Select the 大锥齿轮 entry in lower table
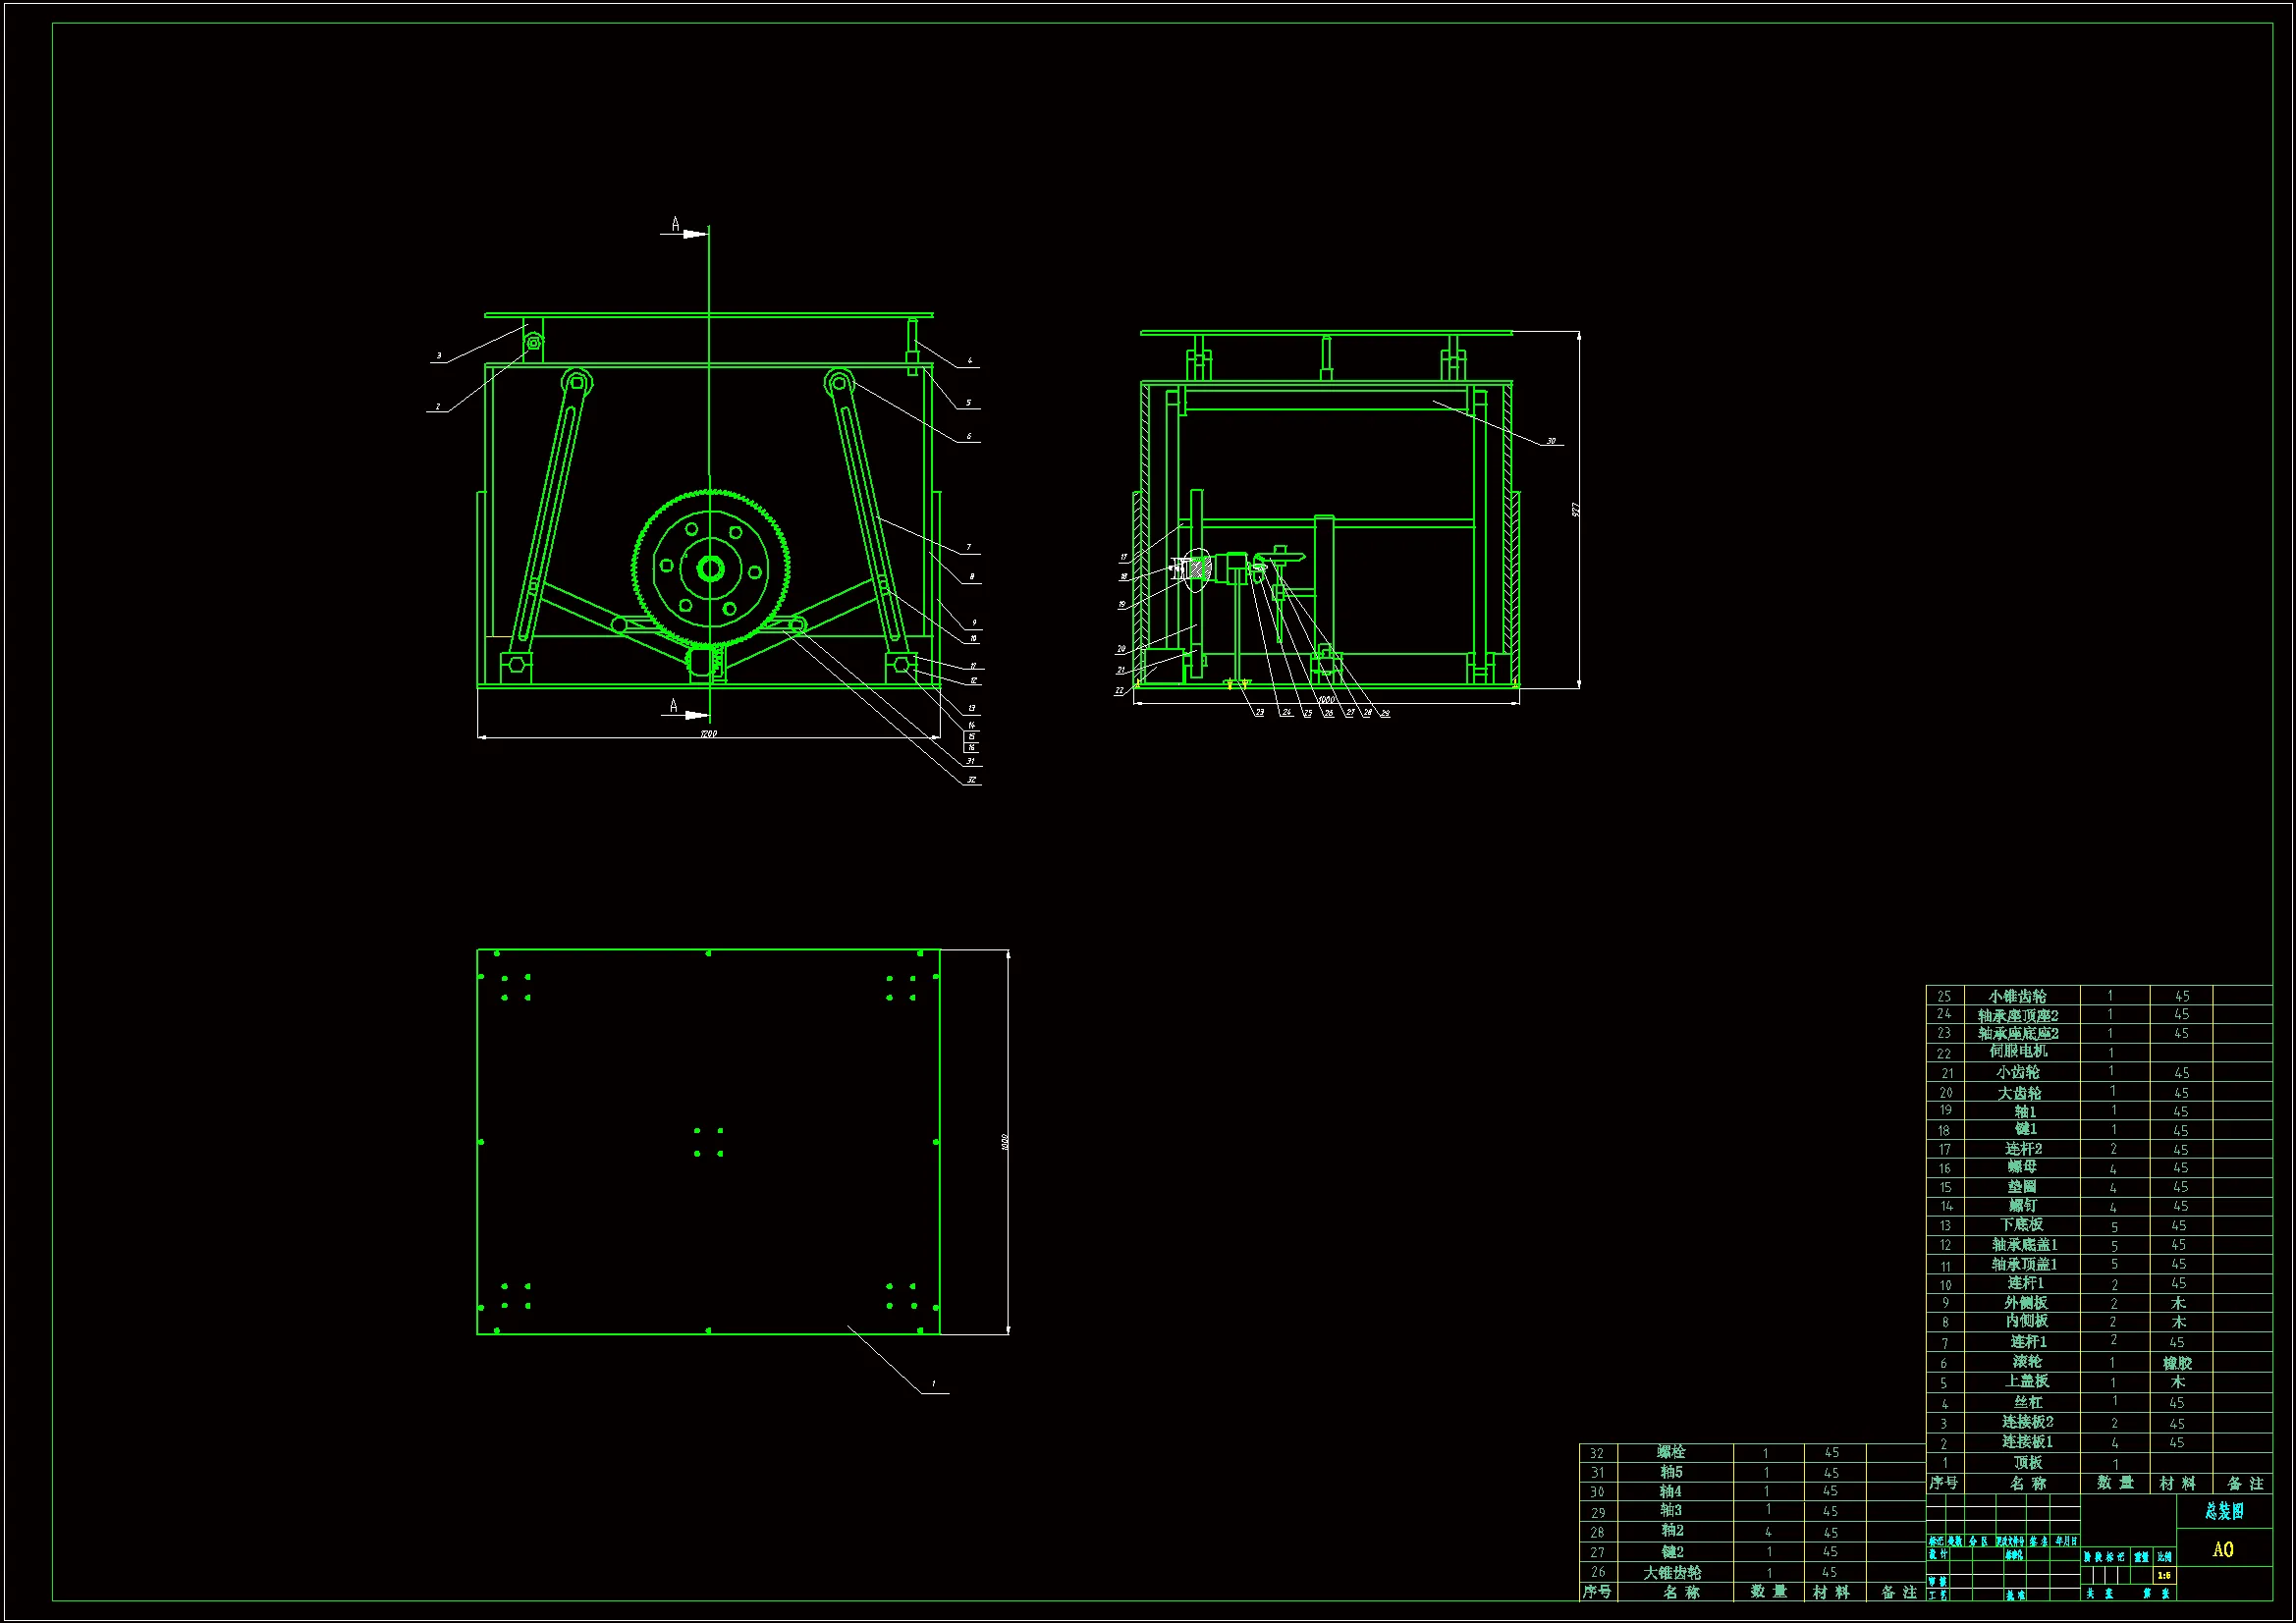2296x1623 pixels. click(x=1672, y=1572)
